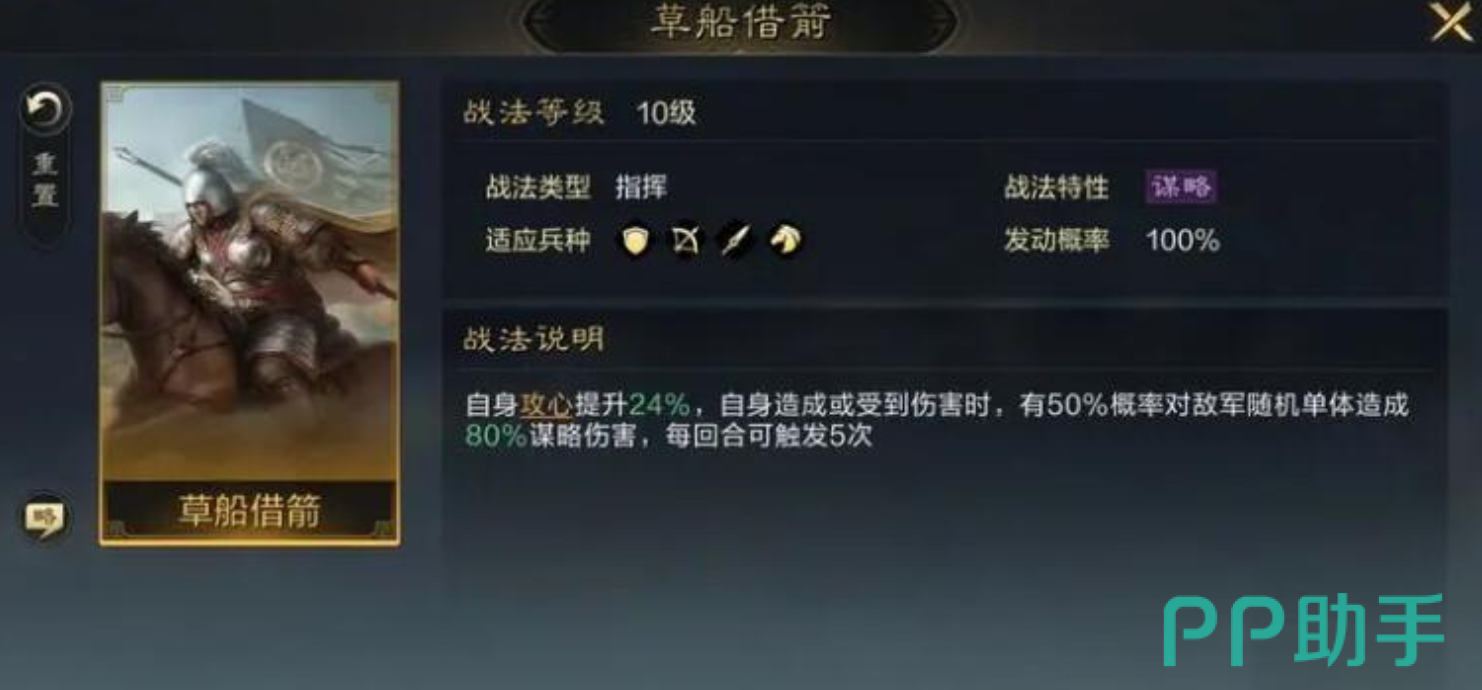Tap the spear troop type icon
The width and height of the screenshot is (1482, 690).
[736, 240]
